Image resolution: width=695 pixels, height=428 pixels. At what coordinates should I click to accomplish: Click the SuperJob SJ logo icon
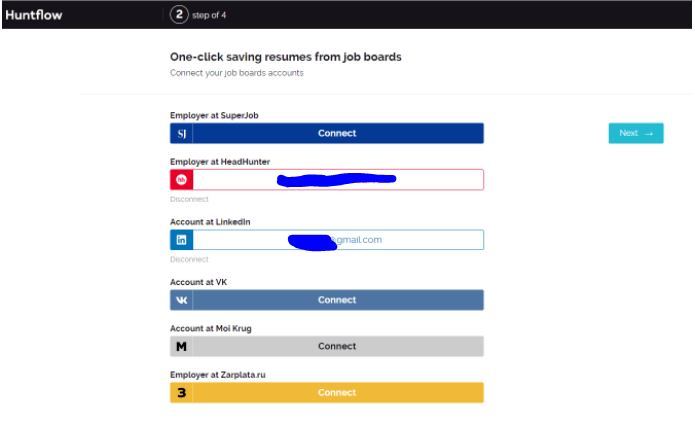(x=182, y=133)
